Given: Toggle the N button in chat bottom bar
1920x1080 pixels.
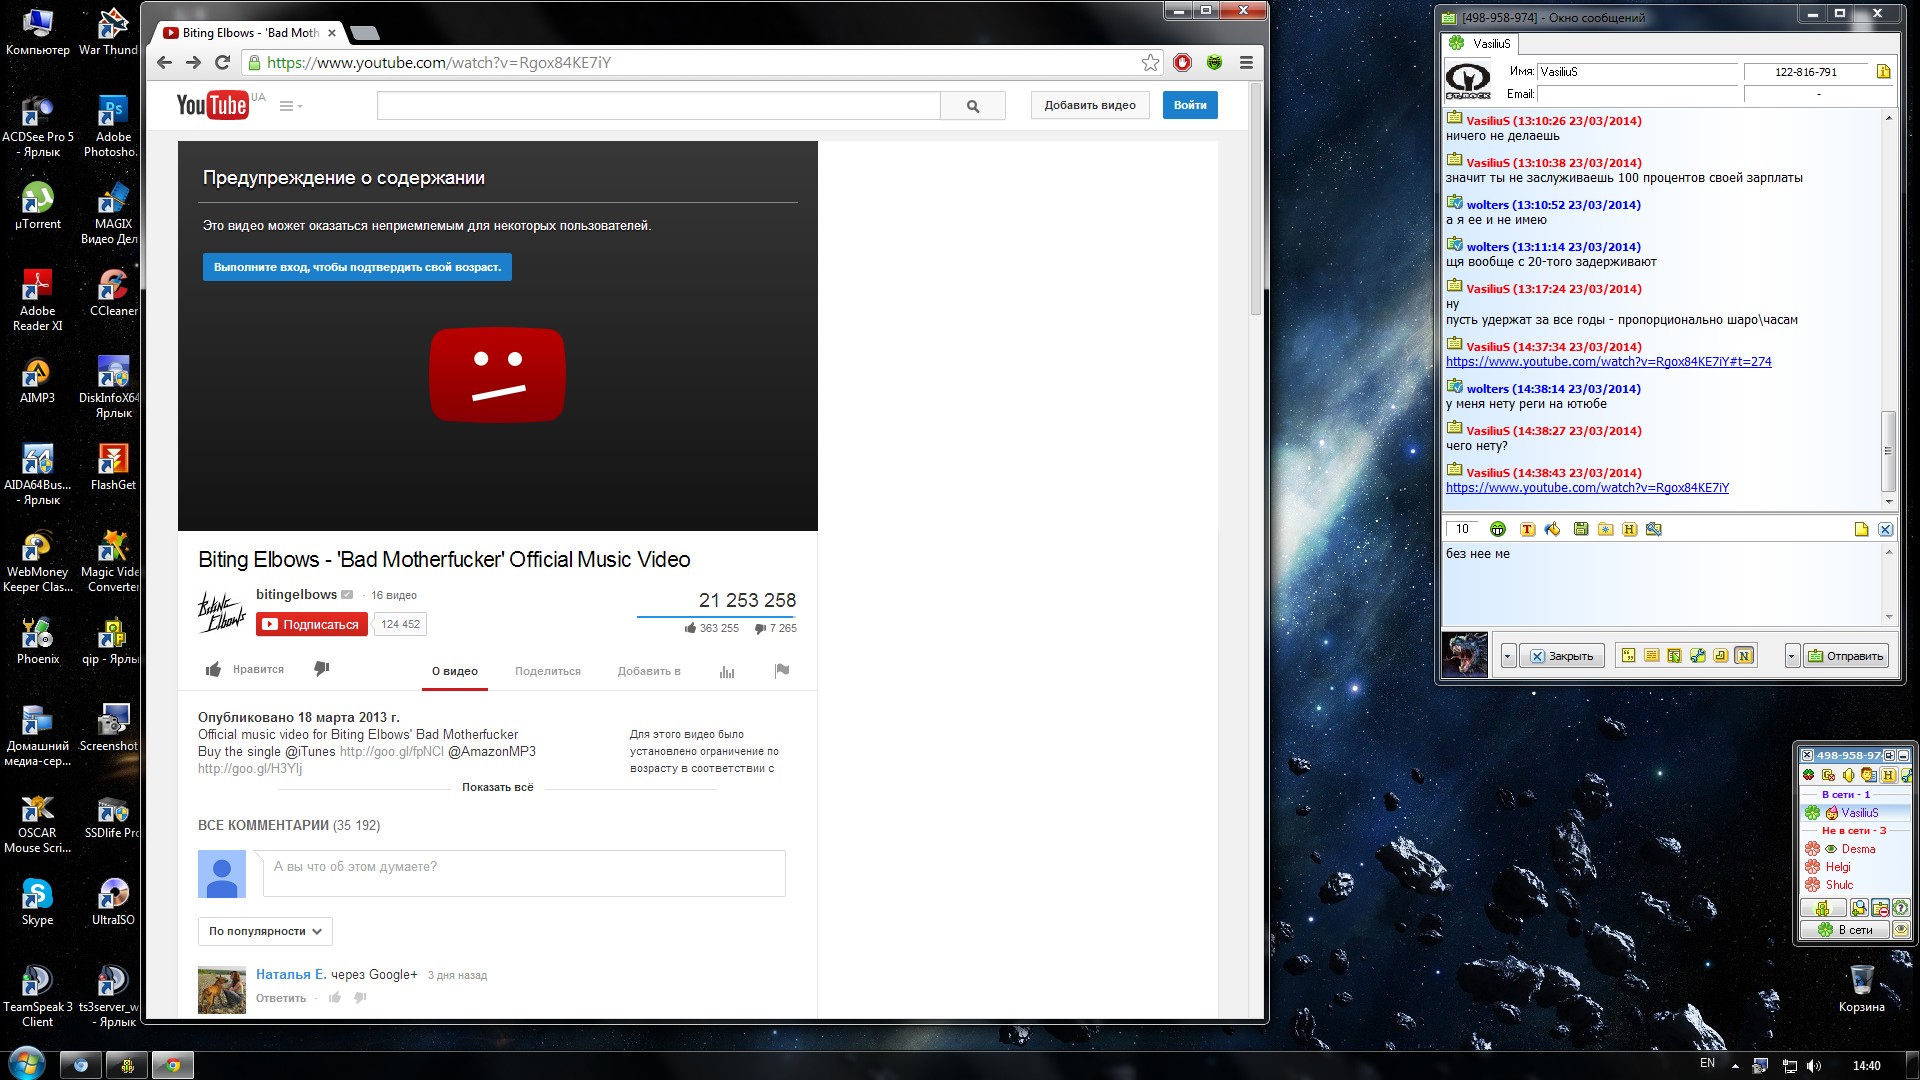Looking at the screenshot, I should coord(1744,656).
